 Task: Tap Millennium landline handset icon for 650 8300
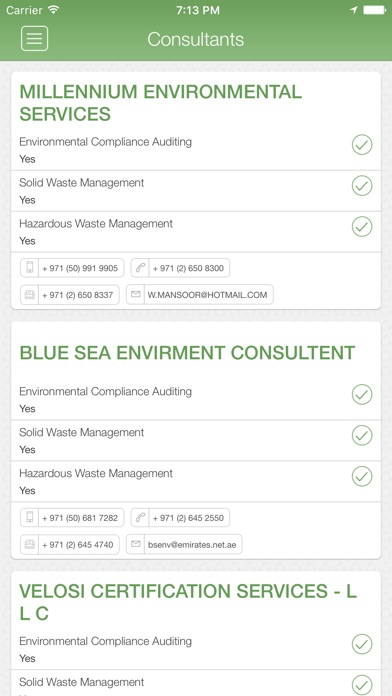(140, 268)
